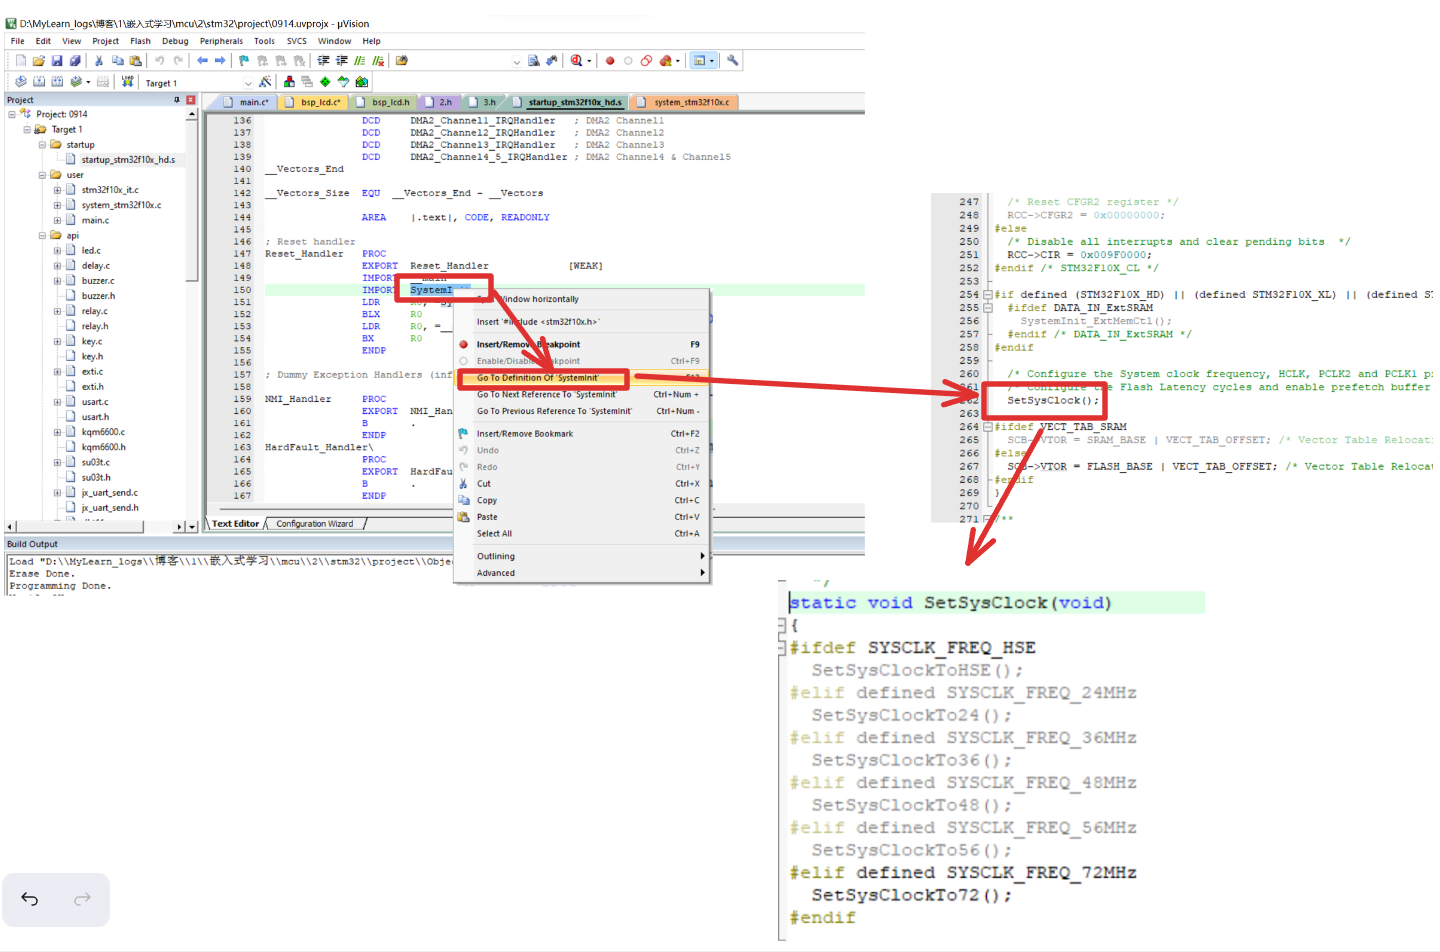Screen dimensions: 1440x952
Task: Disable all breakpoints using double-circle icon
Action: (x=646, y=61)
